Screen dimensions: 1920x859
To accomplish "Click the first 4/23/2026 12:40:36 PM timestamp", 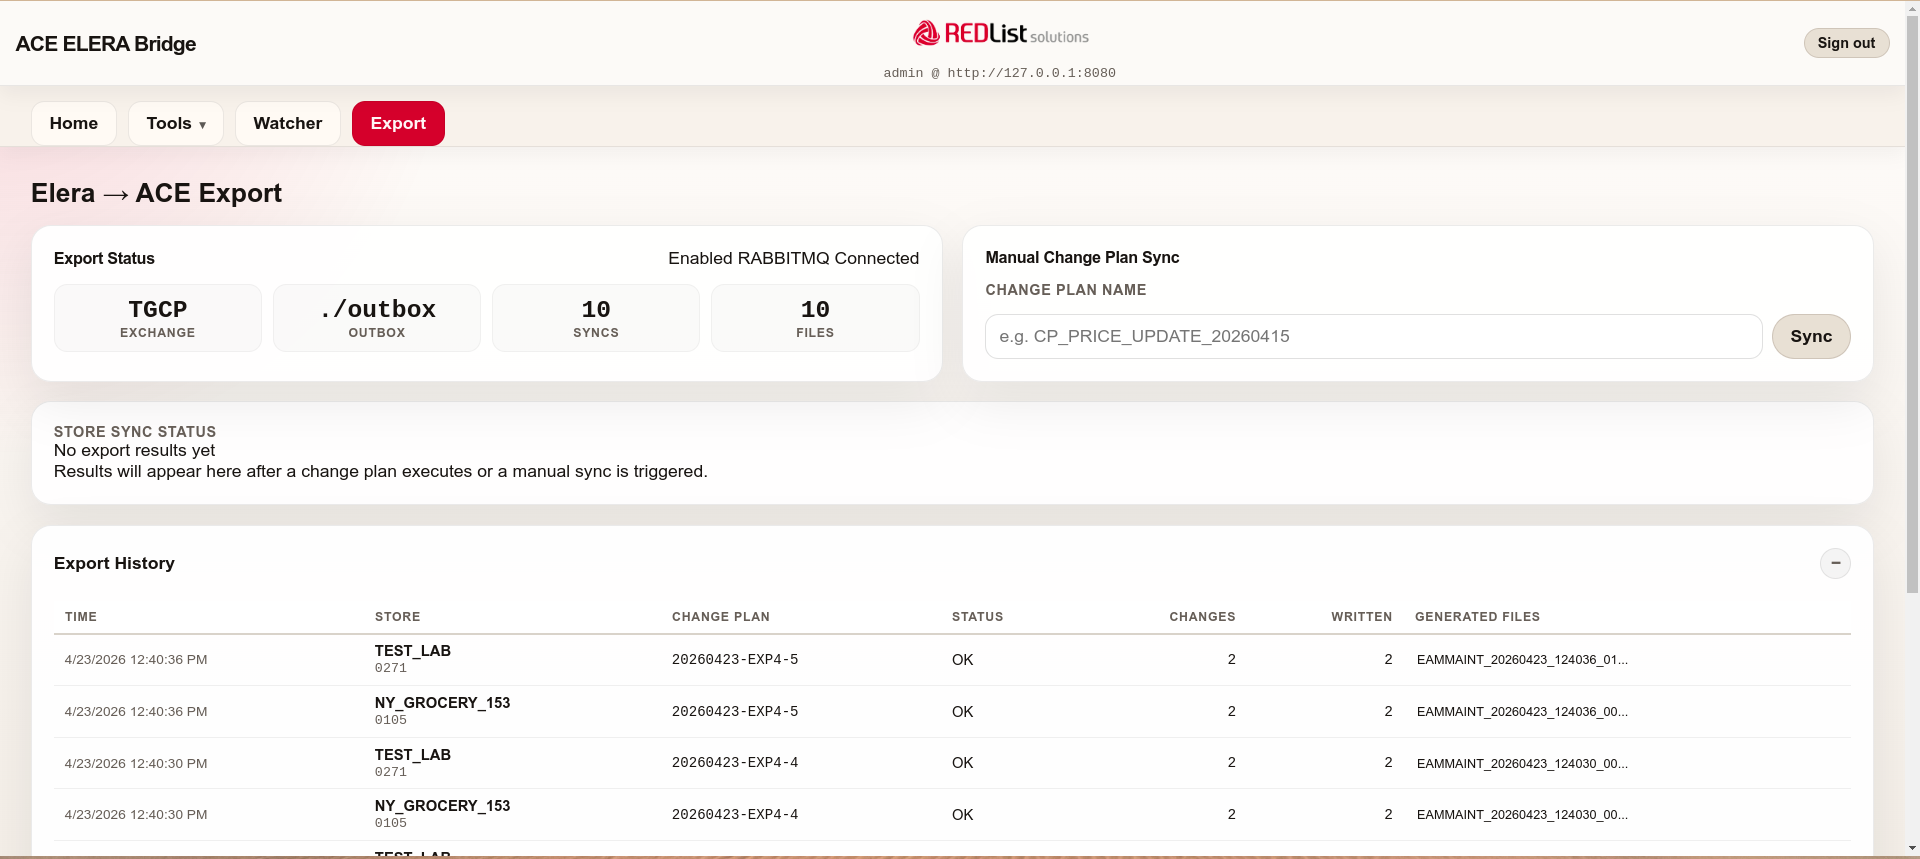I will point(136,660).
